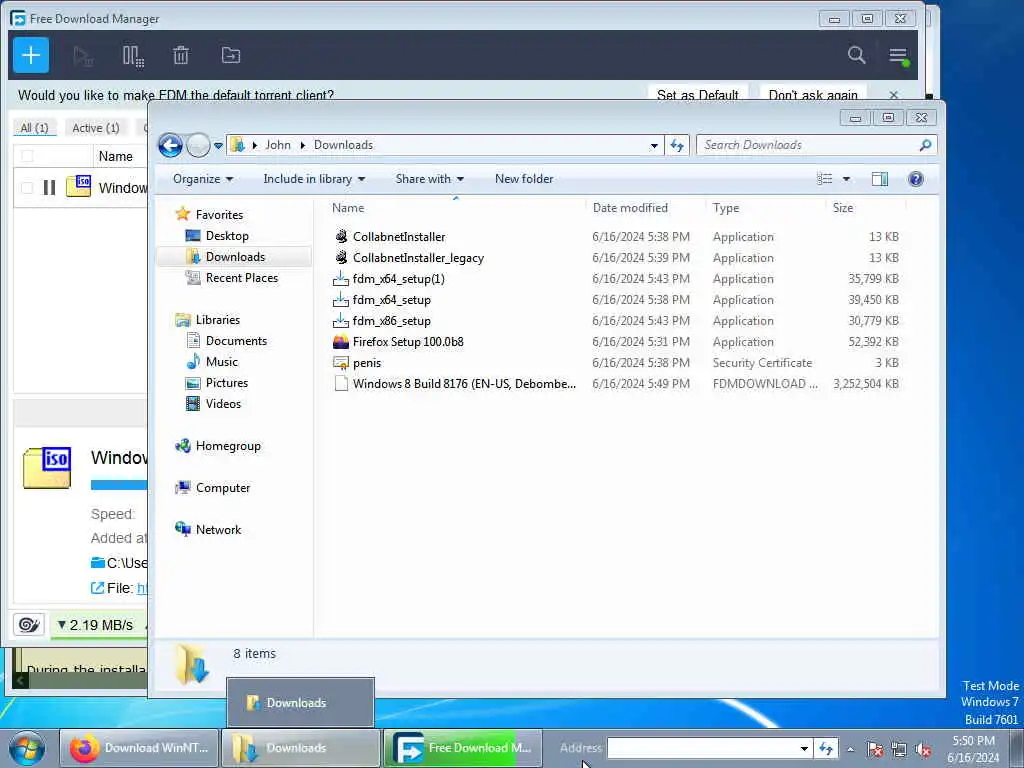Viewport: 1024px width, 768px height.
Task: Open recent locations dropdown arrow
Action: click(218, 146)
